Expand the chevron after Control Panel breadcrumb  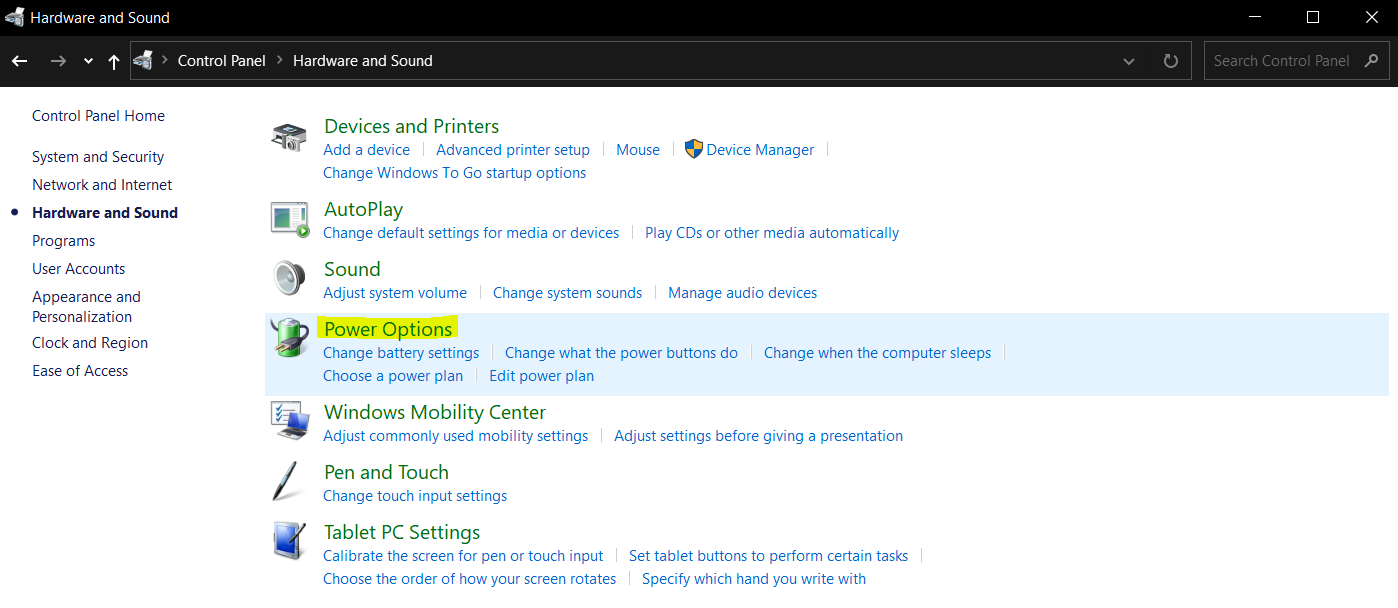[x=280, y=61]
